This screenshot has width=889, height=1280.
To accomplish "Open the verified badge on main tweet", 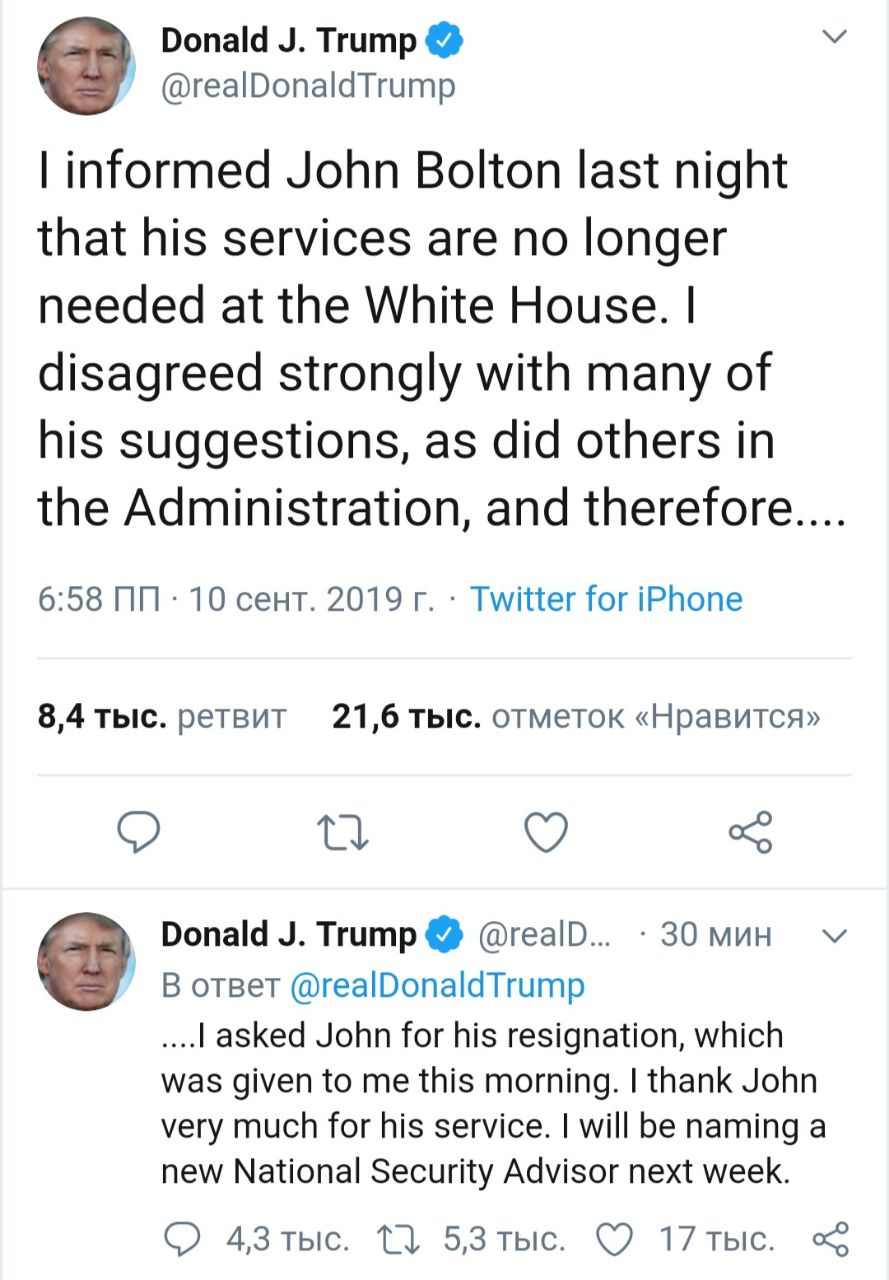I will point(444,42).
